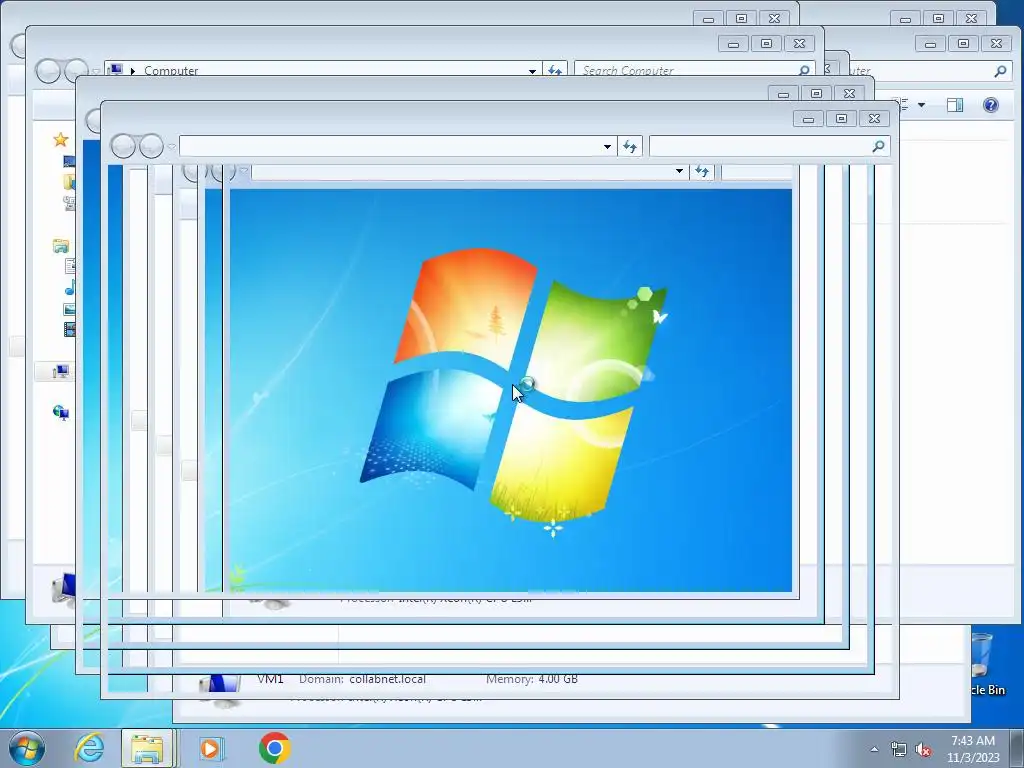
Task: Open the muted volume tray icon
Action: tap(923, 749)
